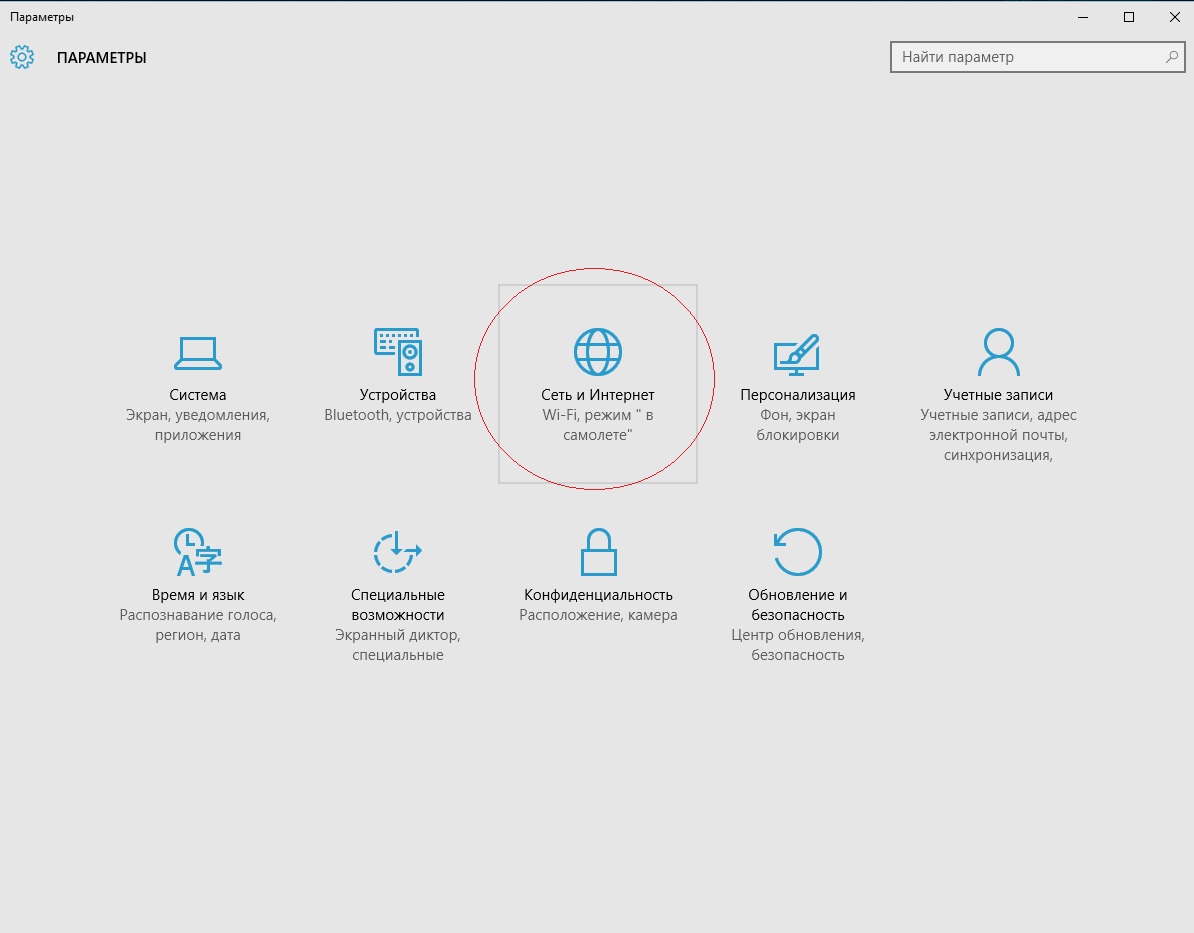Open Устройства via the keyboard and speaker icon

[398, 352]
